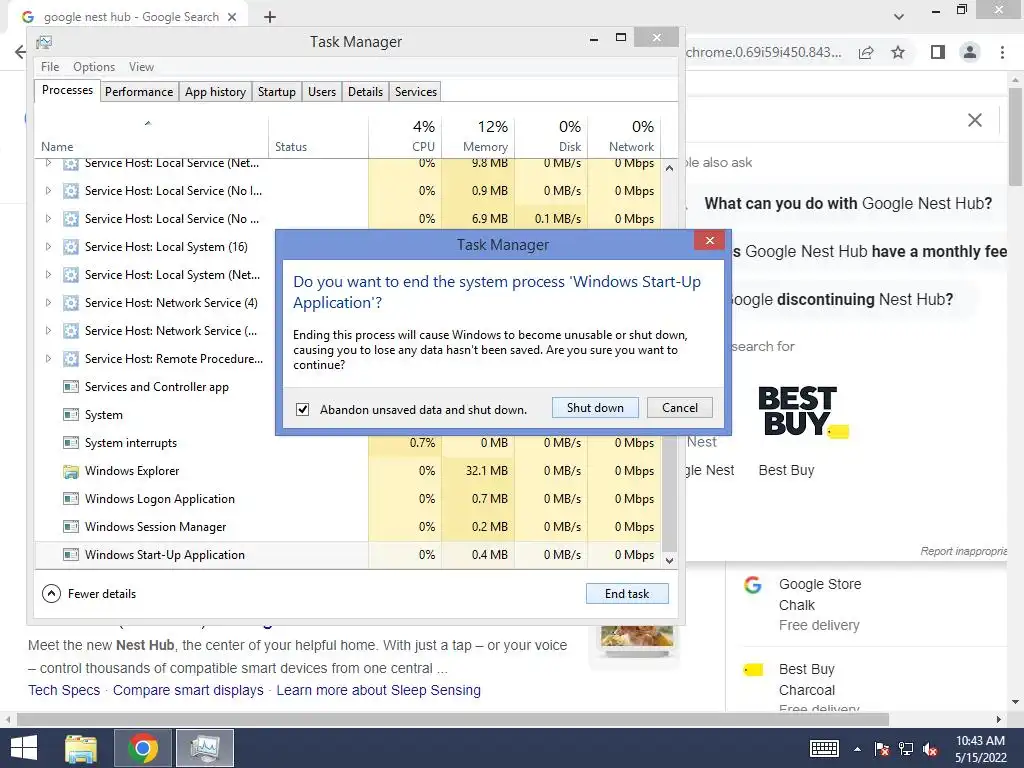
Task: Expand Service Host: Network Service (... truncated row
Action: pyautogui.click(x=48, y=331)
